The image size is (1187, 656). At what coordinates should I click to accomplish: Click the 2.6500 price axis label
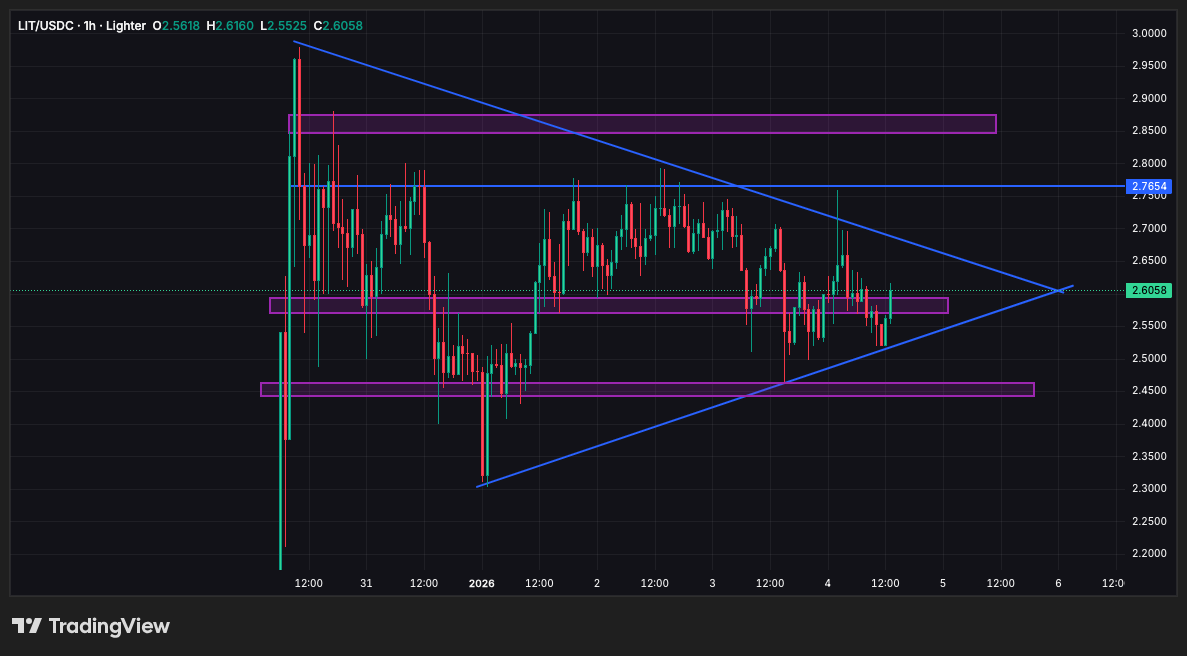[1149, 260]
